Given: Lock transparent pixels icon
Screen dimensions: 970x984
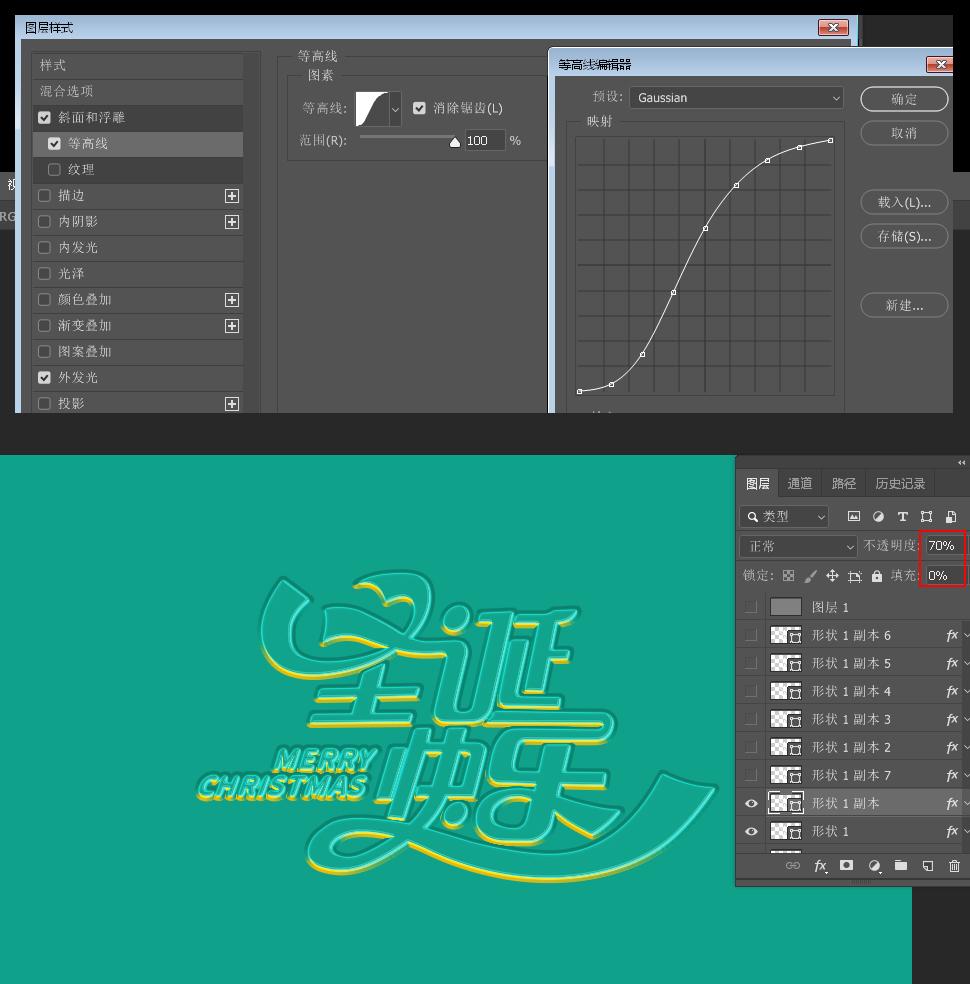Looking at the screenshot, I should pos(789,575).
